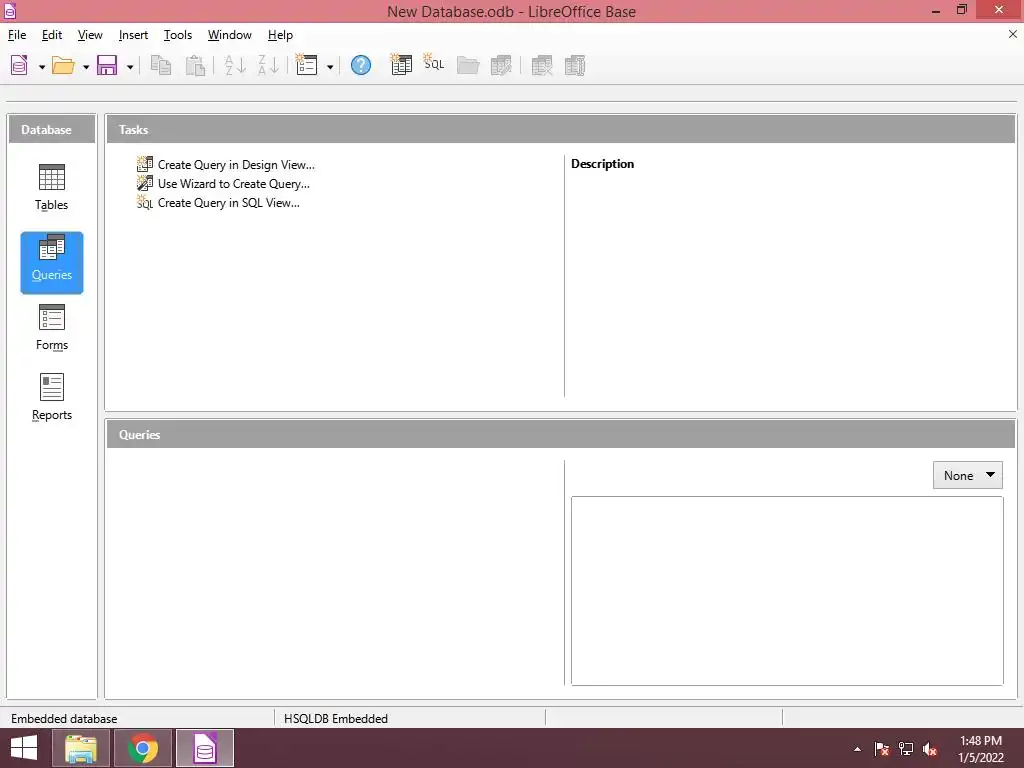Click the LibreOffice Base title bar icon
The width and height of the screenshot is (1024, 768).
(x=10, y=10)
